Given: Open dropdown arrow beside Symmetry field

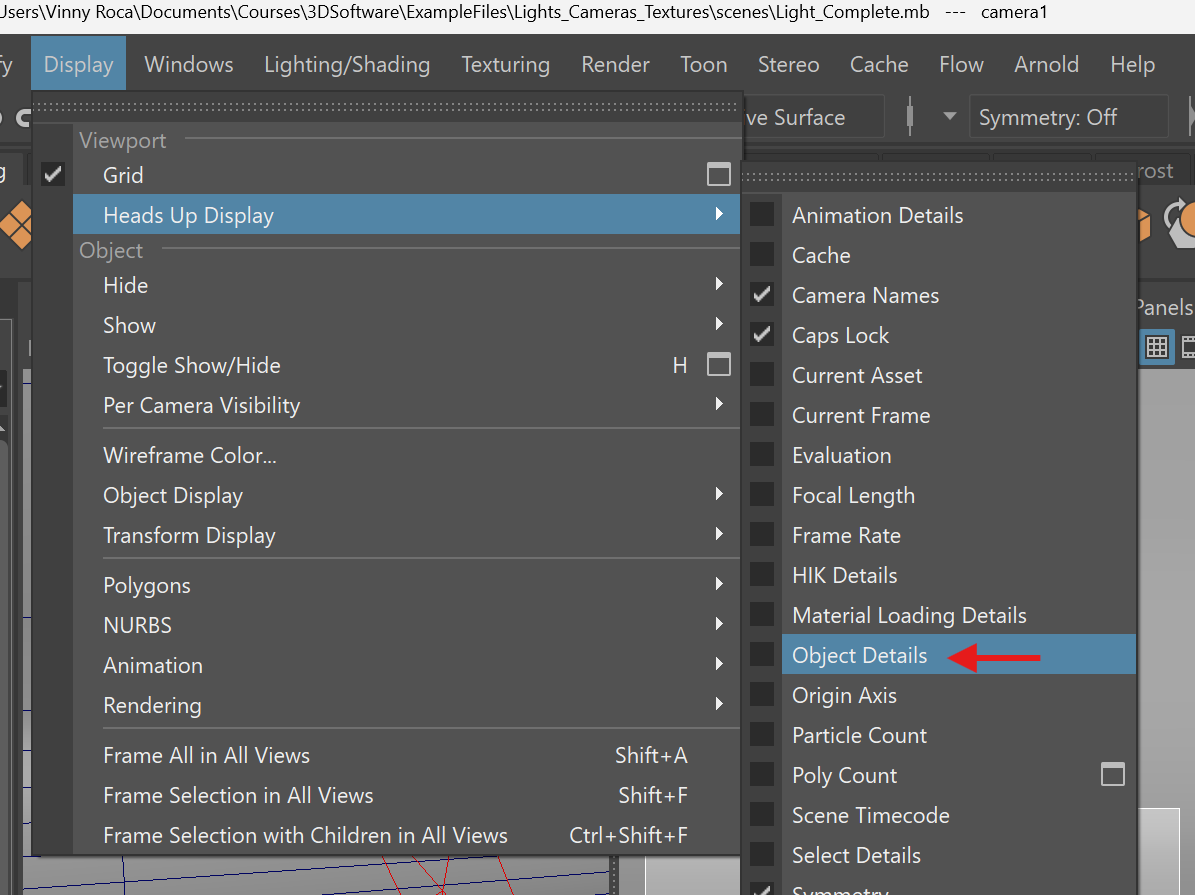Looking at the screenshot, I should coord(949,117).
